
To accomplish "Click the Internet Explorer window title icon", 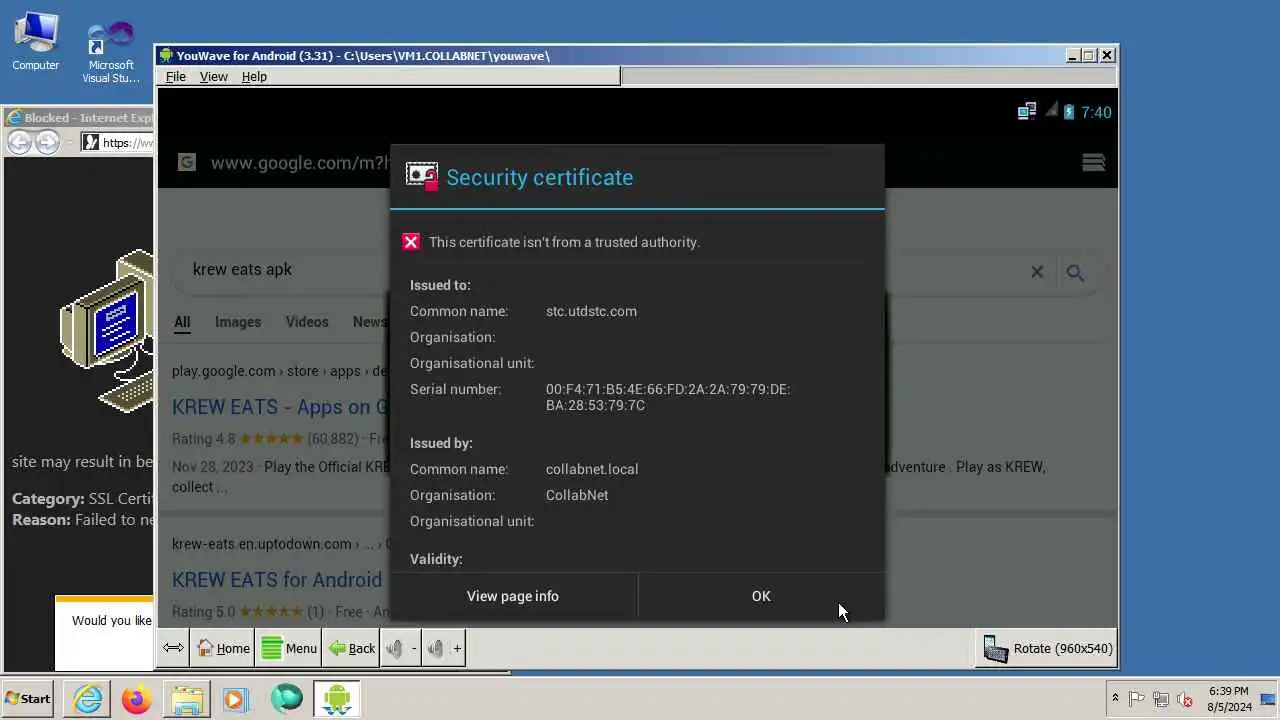I will click(14, 117).
